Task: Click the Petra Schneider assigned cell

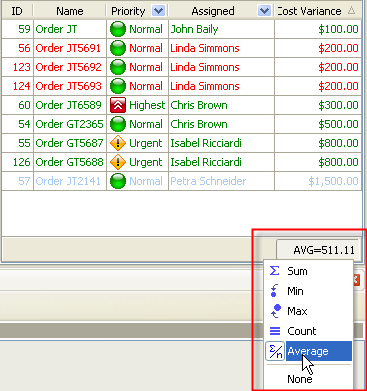Action: click(x=221, y=181)
